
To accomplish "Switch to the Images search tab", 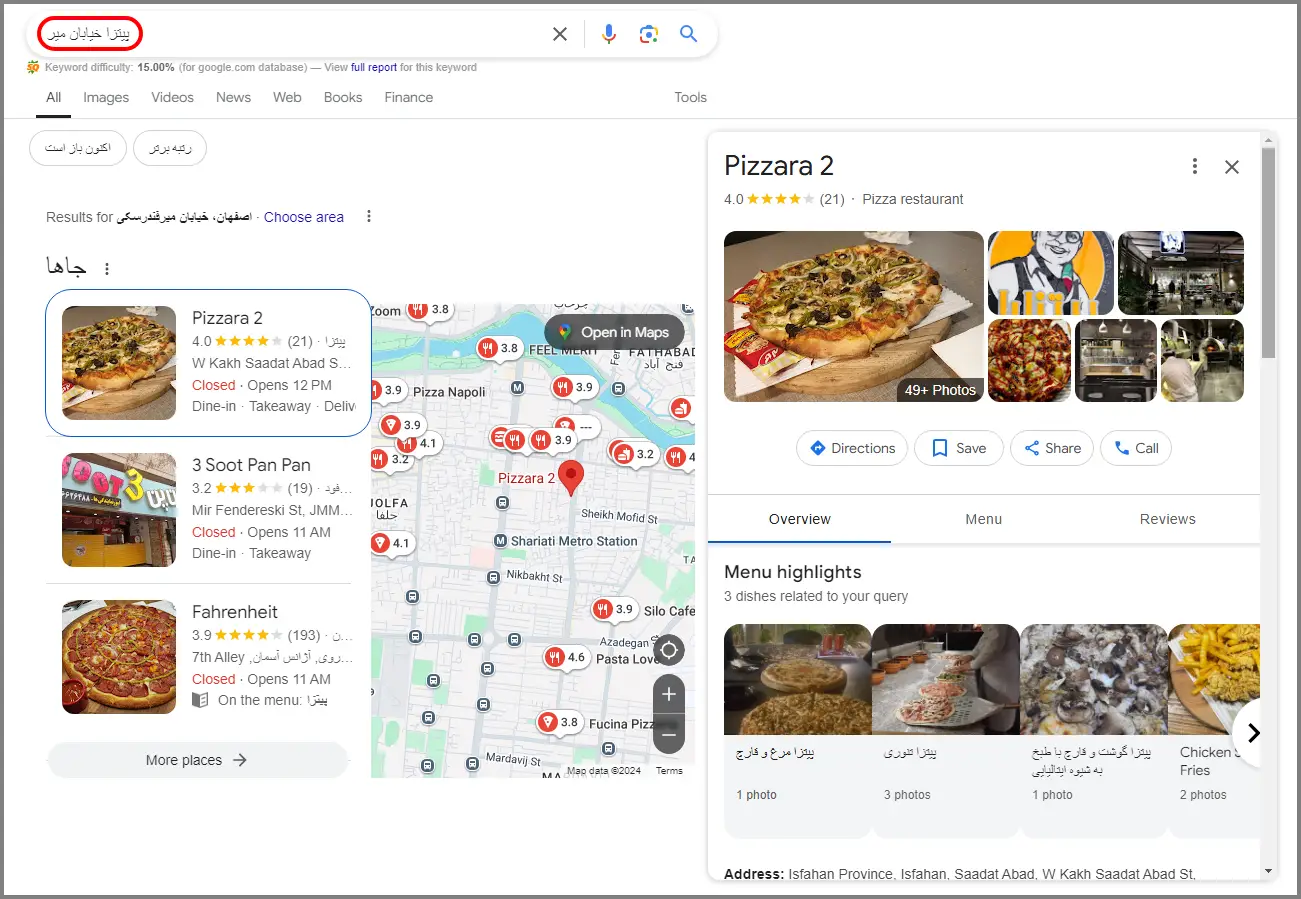I will coord(106,97).
